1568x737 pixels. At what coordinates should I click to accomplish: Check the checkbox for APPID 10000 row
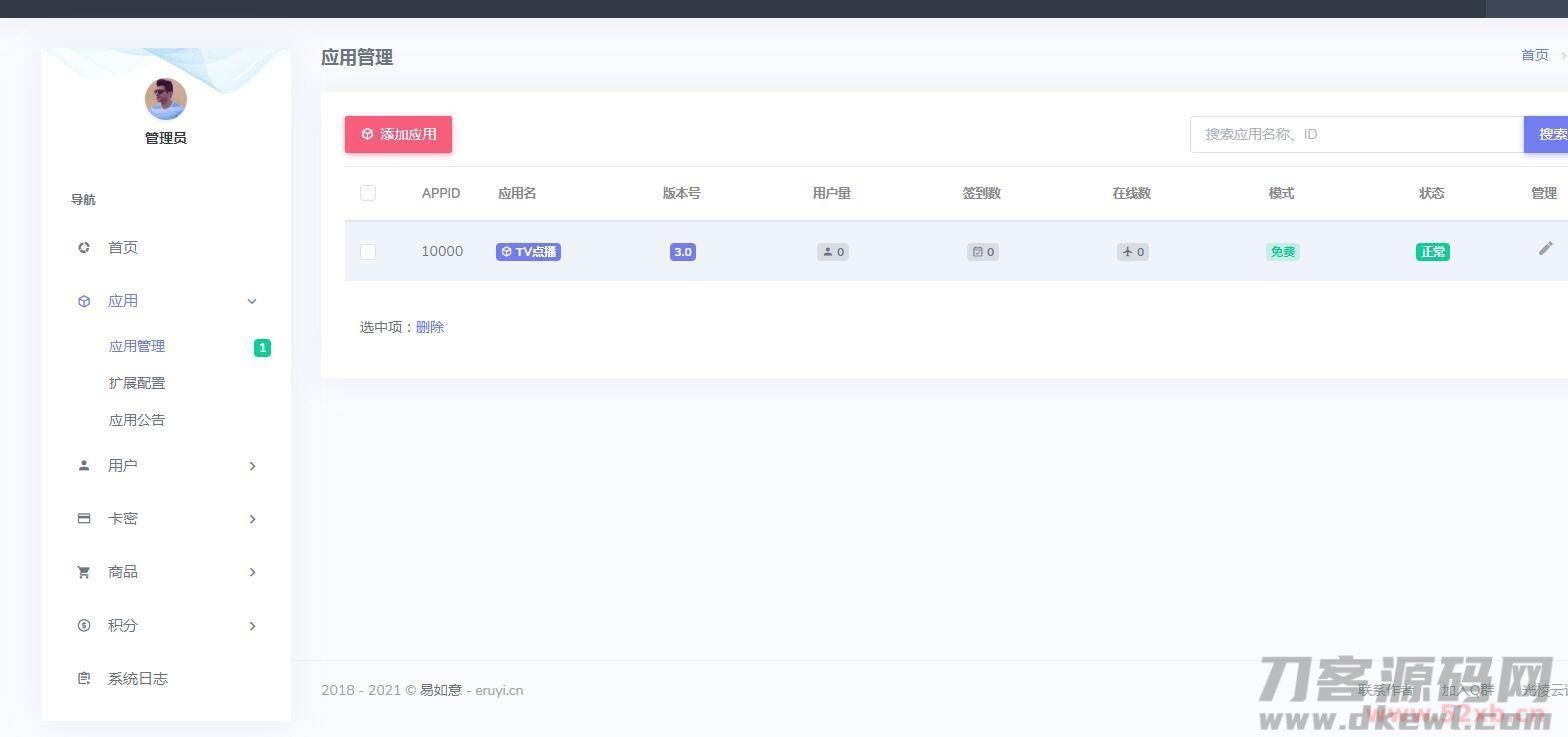pyautogui.click(x=368, y=252)
